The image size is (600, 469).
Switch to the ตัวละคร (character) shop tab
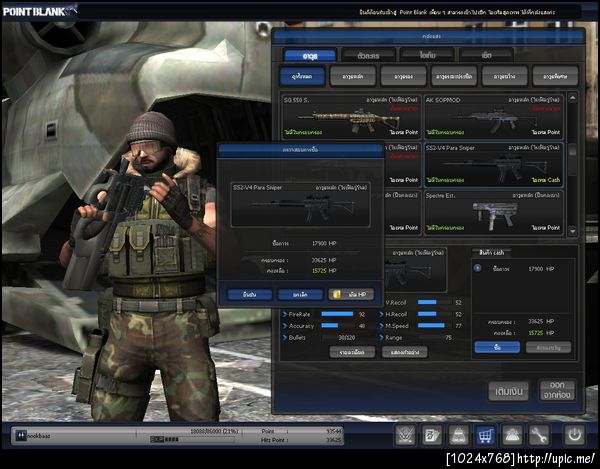click(x=368, y=55)
